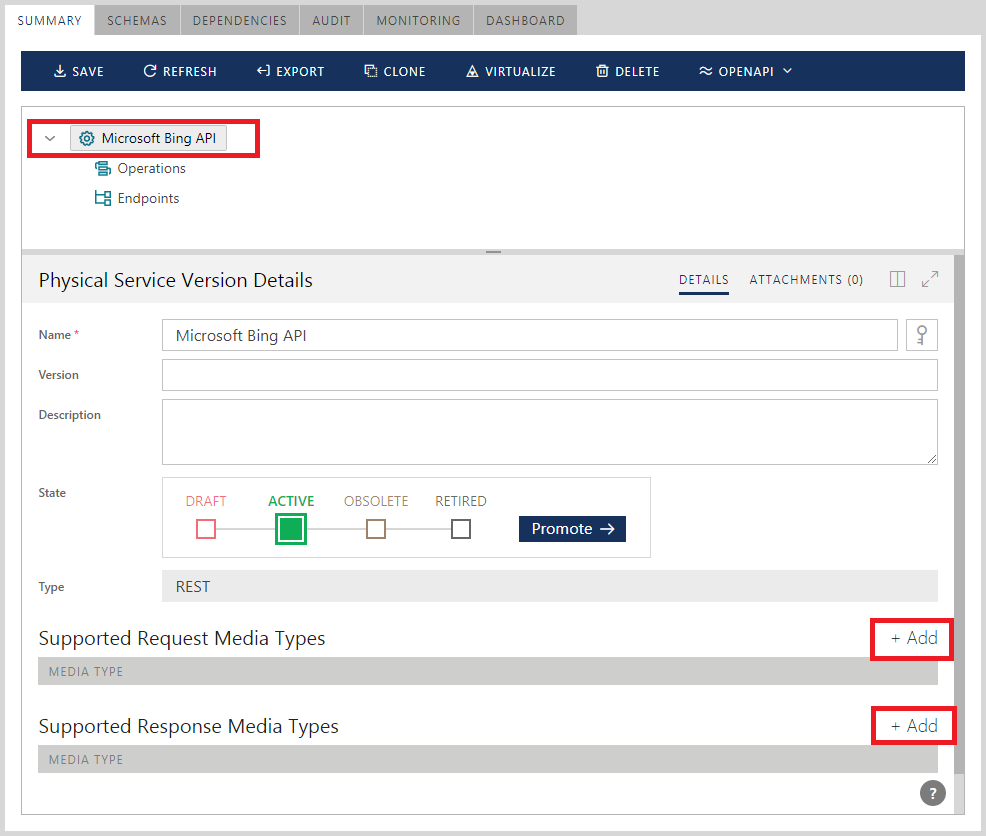This screenshot has width=986, height=836.
Task: Select the RETIRED state box
Action: point(460,529)
